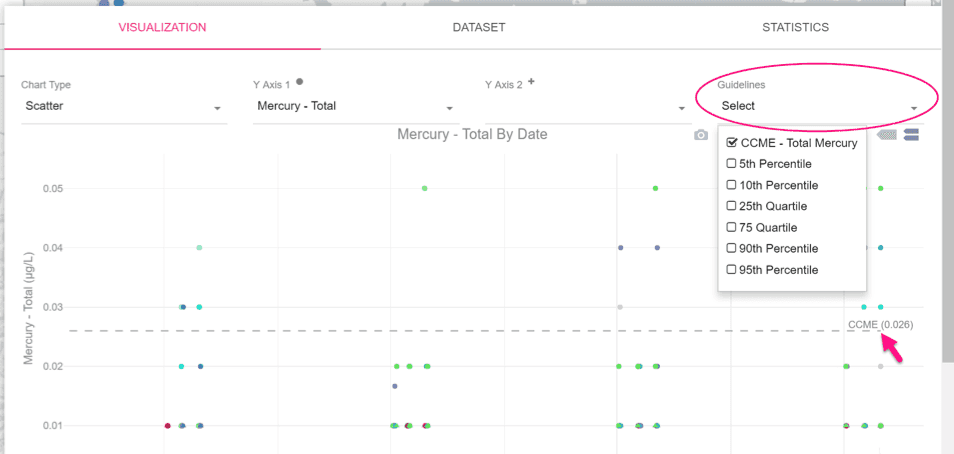Toggle the compare data on hover icon
The width and height of the screenshot is (954, 454).
tap(911, 134)
